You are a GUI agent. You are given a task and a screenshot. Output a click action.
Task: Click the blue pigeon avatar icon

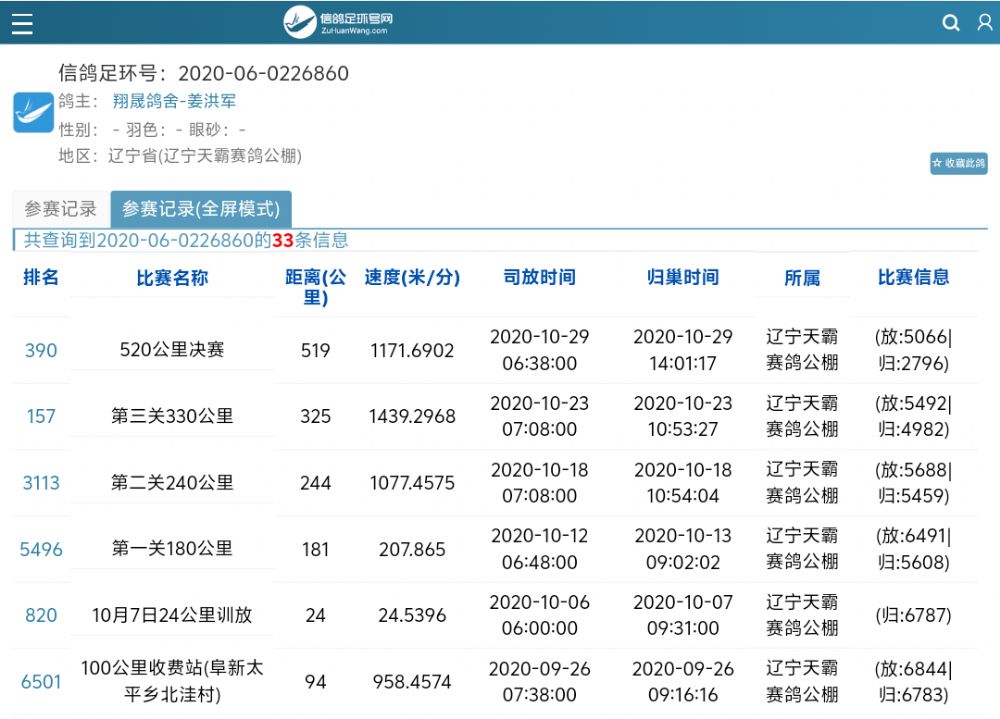[x=33, y=113]
